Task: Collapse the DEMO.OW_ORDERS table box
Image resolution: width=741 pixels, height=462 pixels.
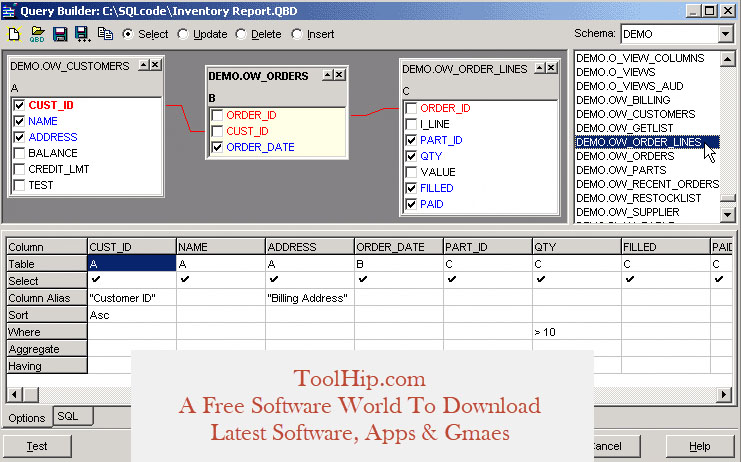Action: 328,75
